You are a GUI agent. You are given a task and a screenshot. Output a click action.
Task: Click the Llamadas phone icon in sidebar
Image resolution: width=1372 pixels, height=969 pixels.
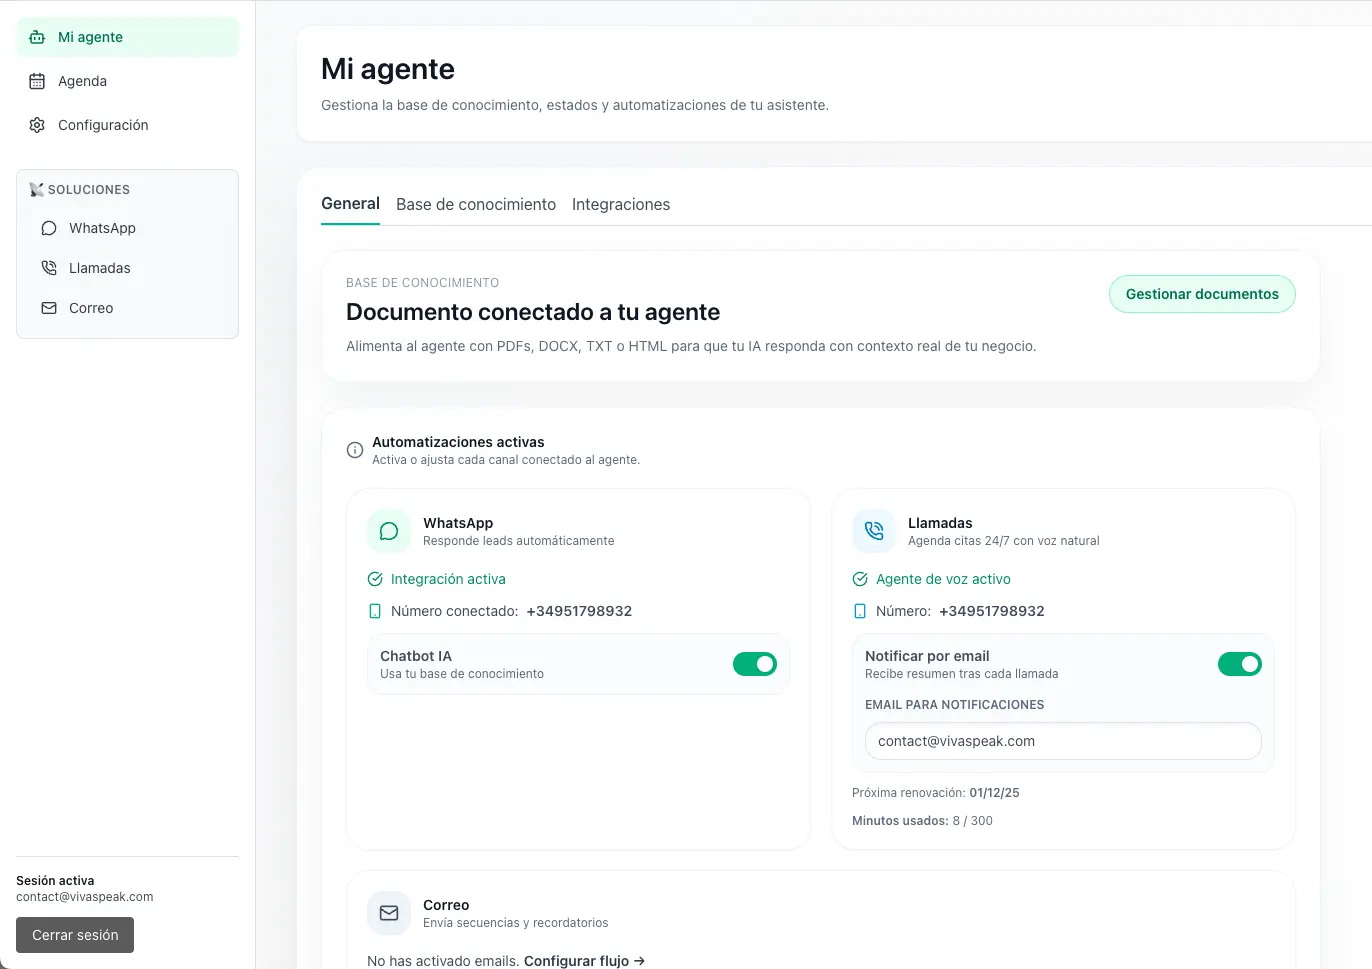(x=49, y=268)
